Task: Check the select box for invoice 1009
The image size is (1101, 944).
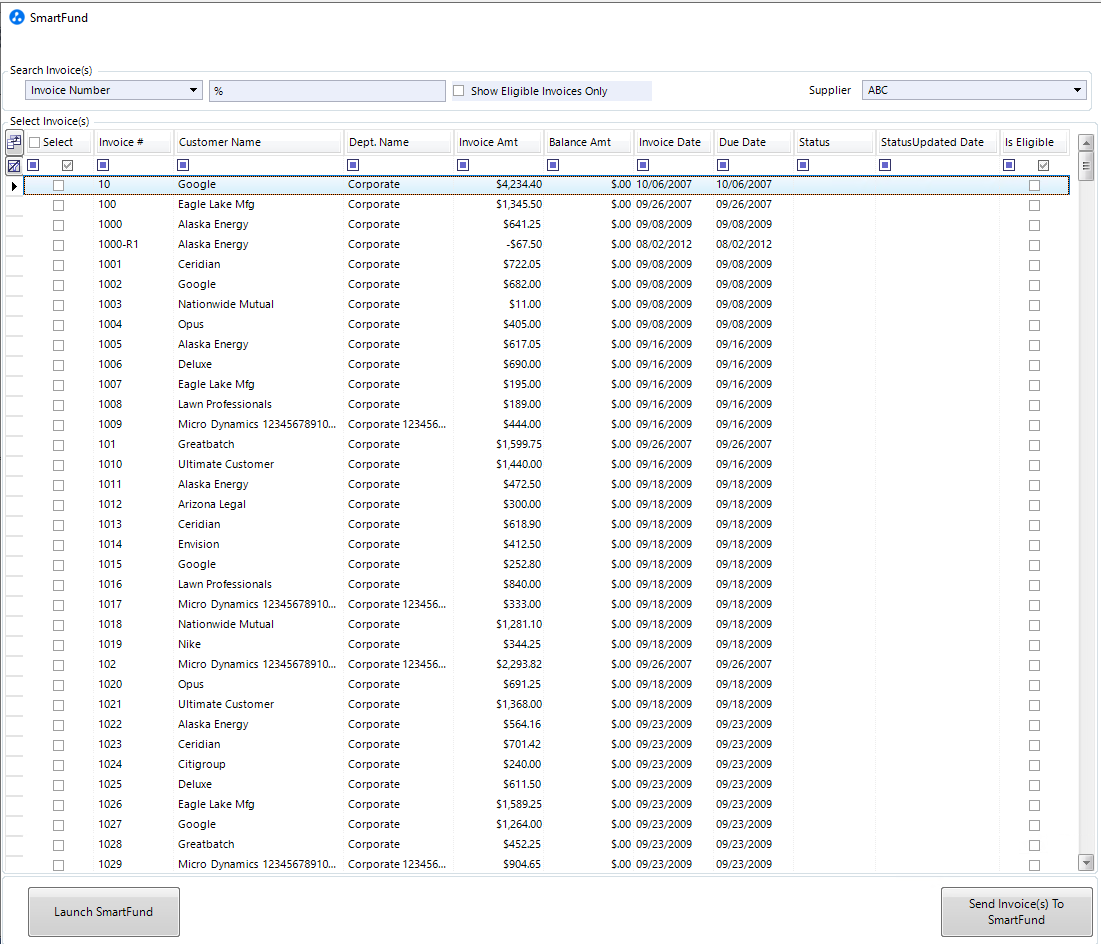Action: (58, 425)
